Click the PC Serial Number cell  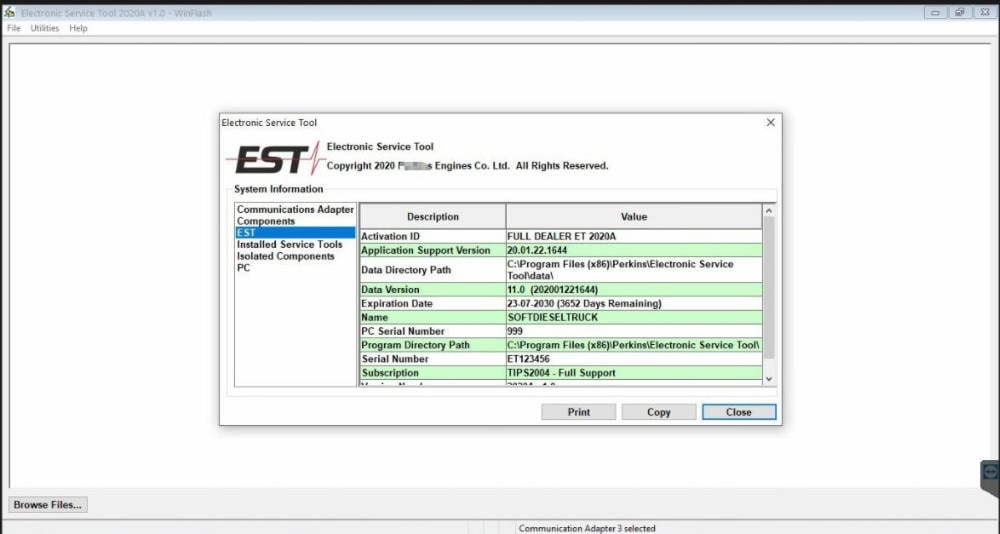click(x=433, y=331)
